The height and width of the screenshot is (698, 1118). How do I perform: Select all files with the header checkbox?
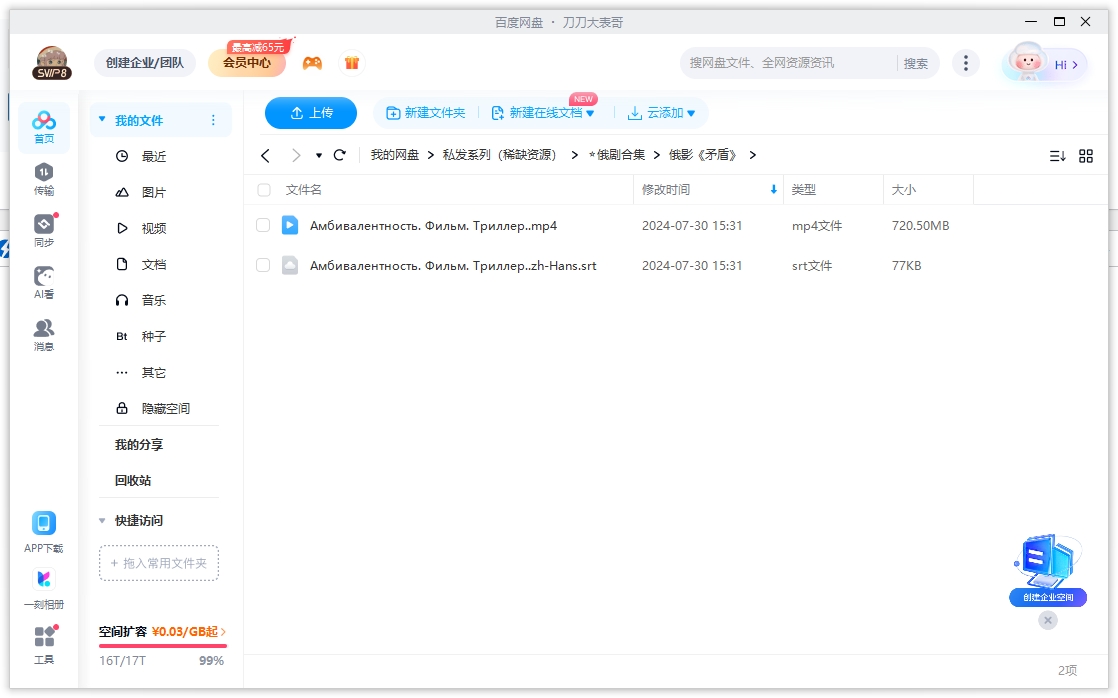[263, 190]
